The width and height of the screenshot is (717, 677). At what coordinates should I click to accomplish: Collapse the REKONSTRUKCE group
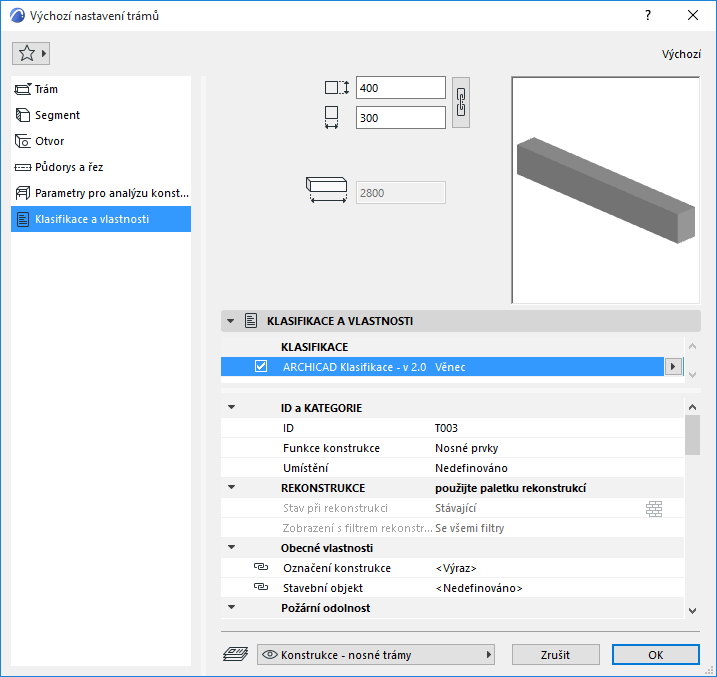pos(232,487)
